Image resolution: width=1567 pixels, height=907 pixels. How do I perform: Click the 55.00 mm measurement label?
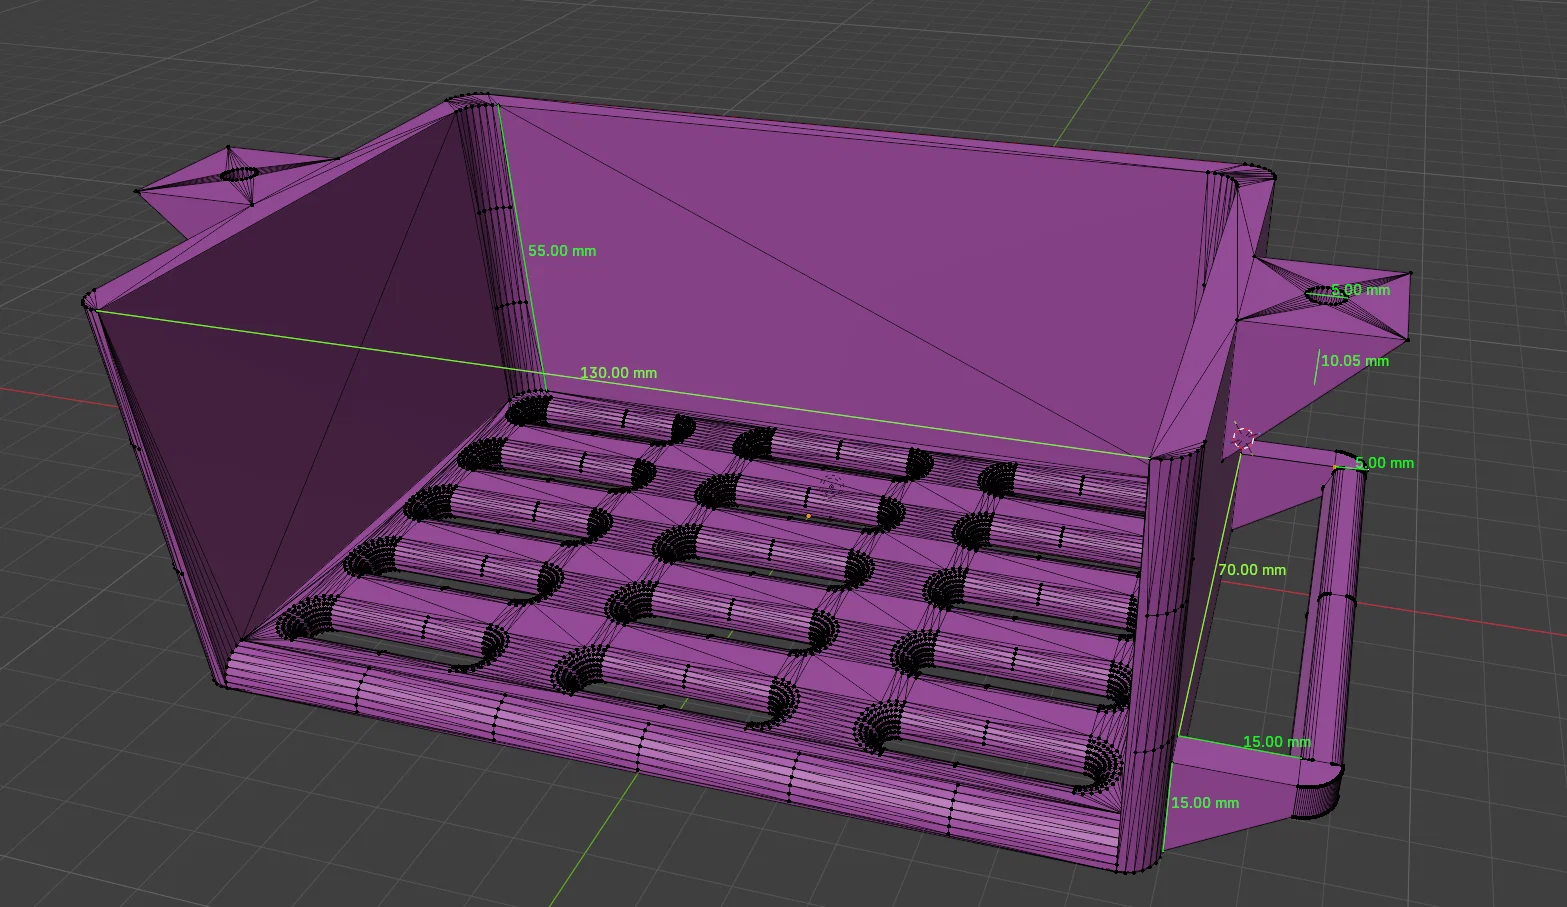(562, 251)
